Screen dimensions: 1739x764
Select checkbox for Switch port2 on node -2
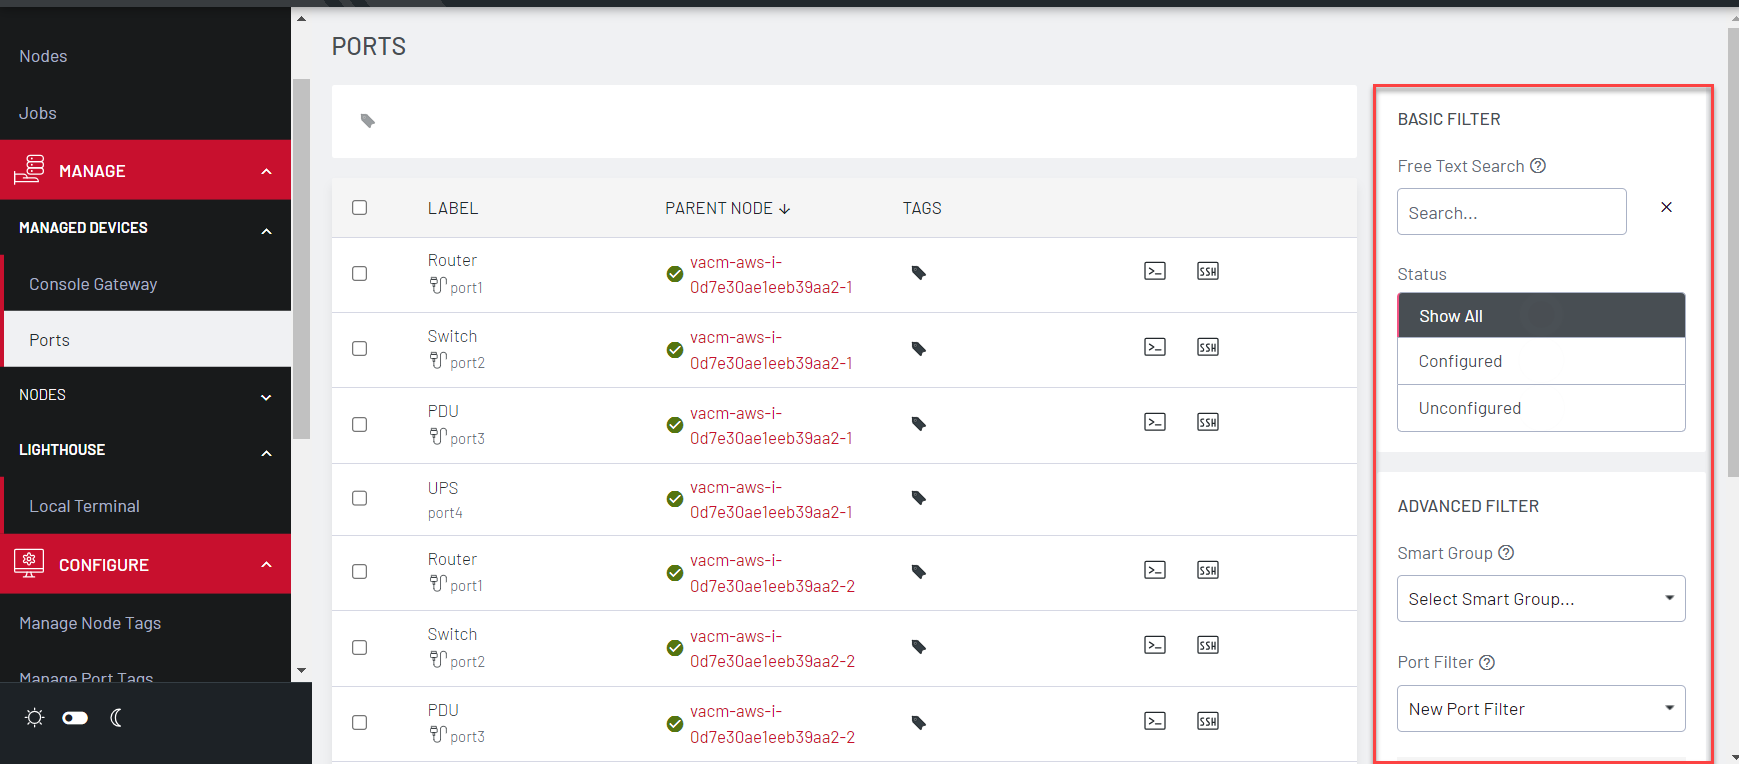coord(359,647)
